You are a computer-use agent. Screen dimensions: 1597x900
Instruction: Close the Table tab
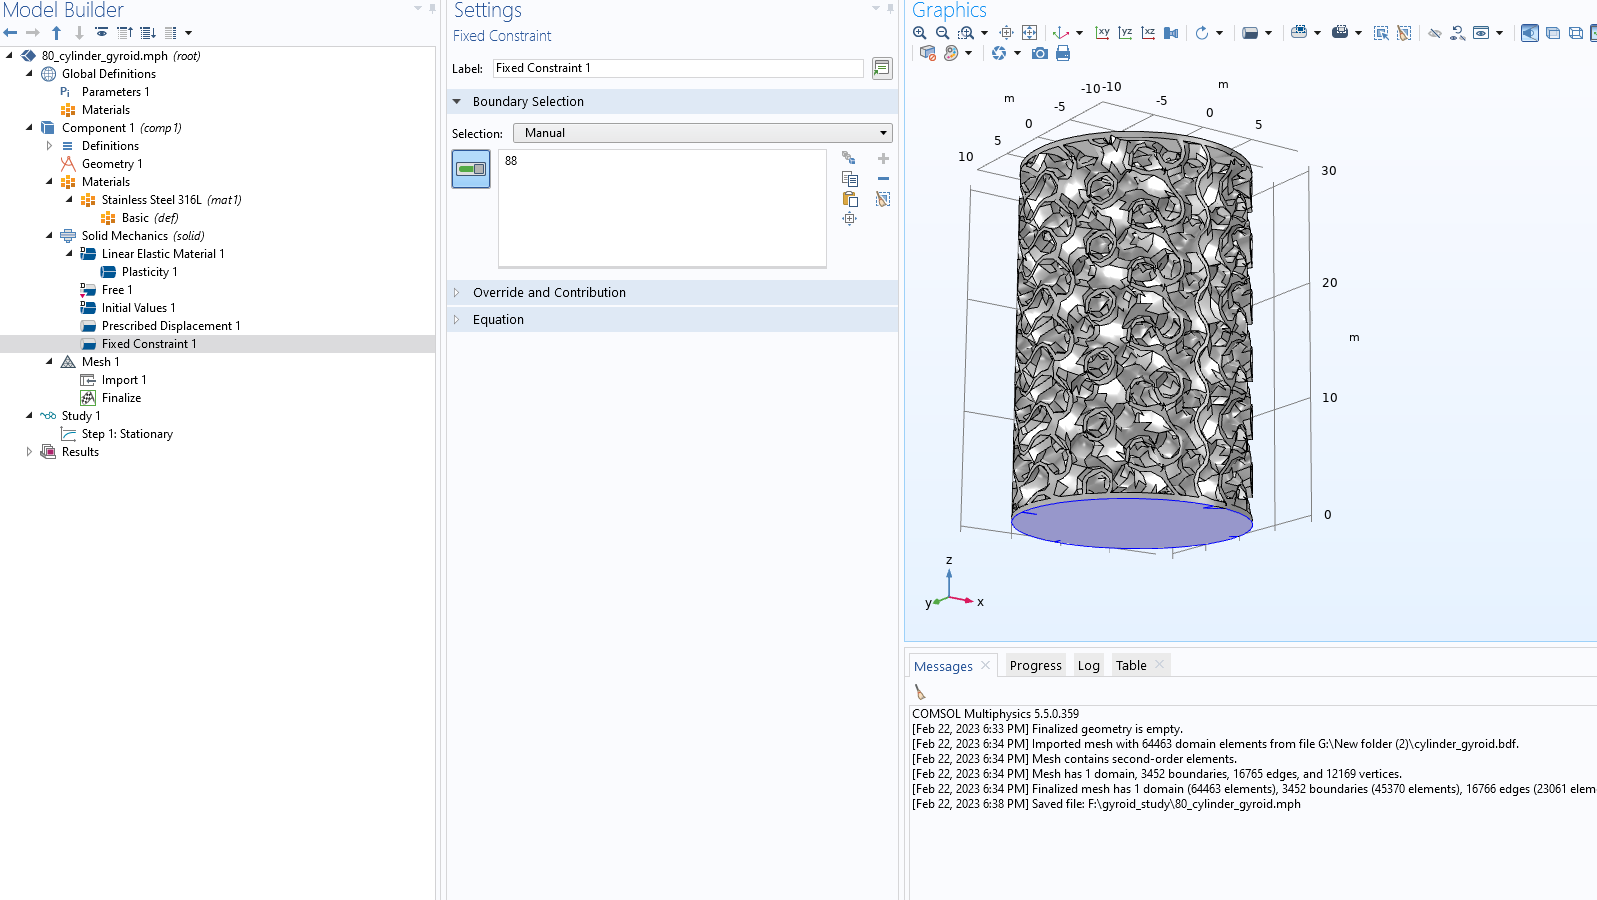[x=1159, y=665]
